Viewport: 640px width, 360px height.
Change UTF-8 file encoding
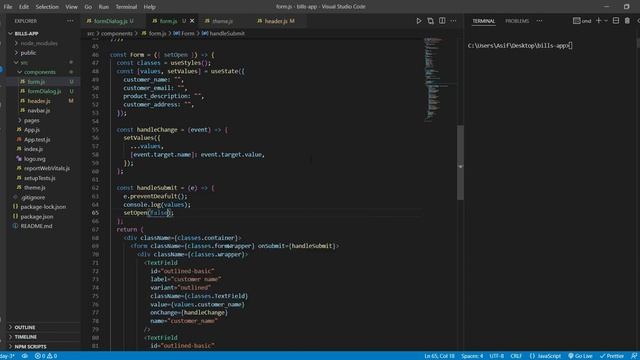(x=497, y=356)
